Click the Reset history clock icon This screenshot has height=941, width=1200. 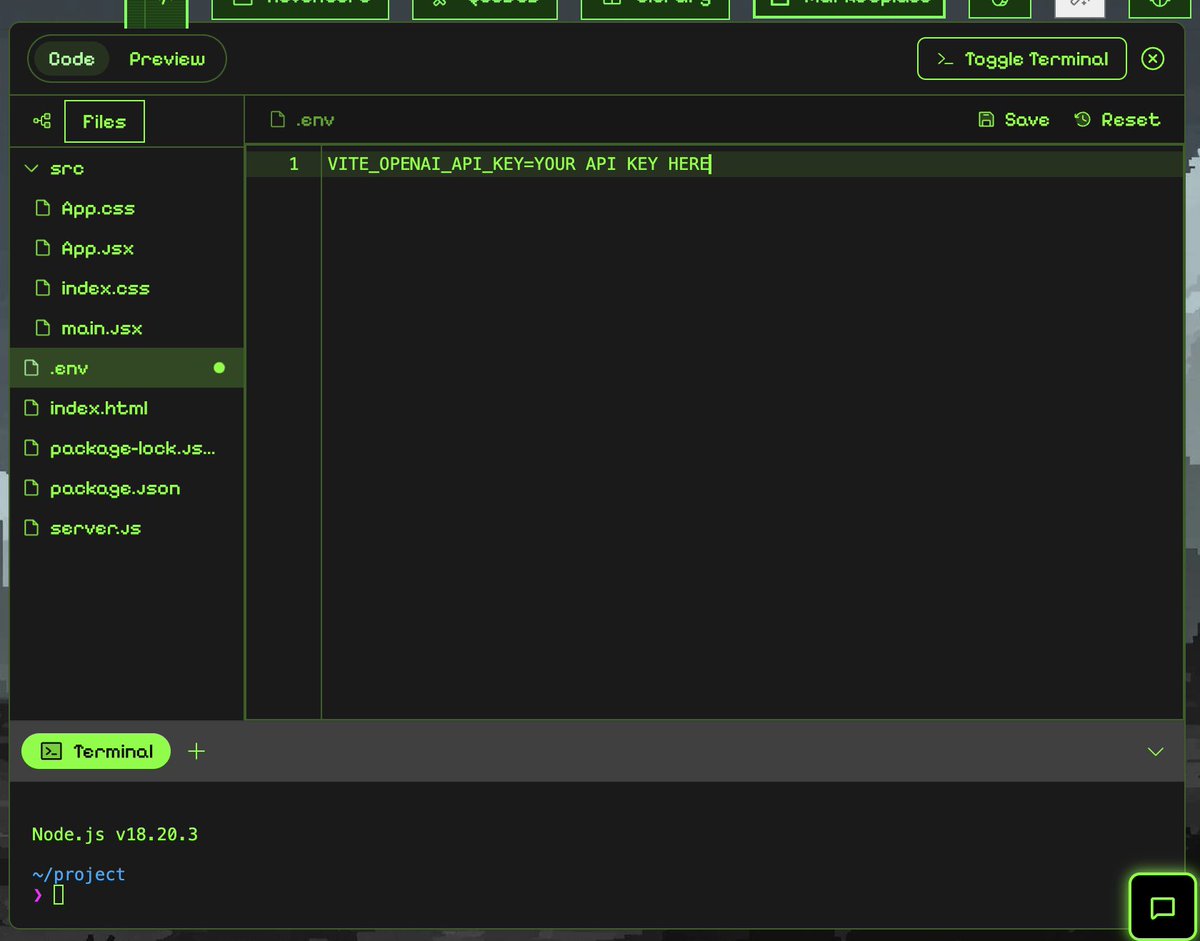1082,119
